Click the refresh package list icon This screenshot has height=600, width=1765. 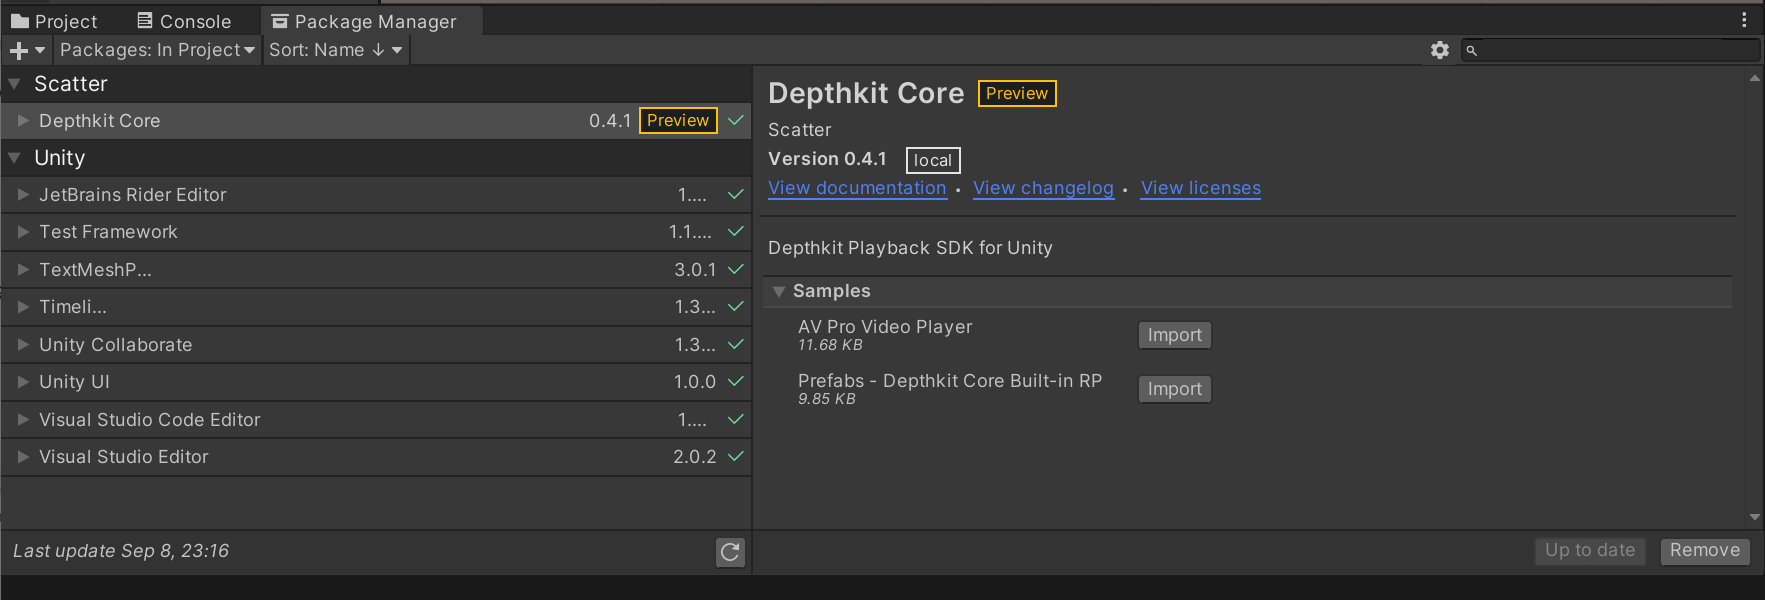click(730, 552)
